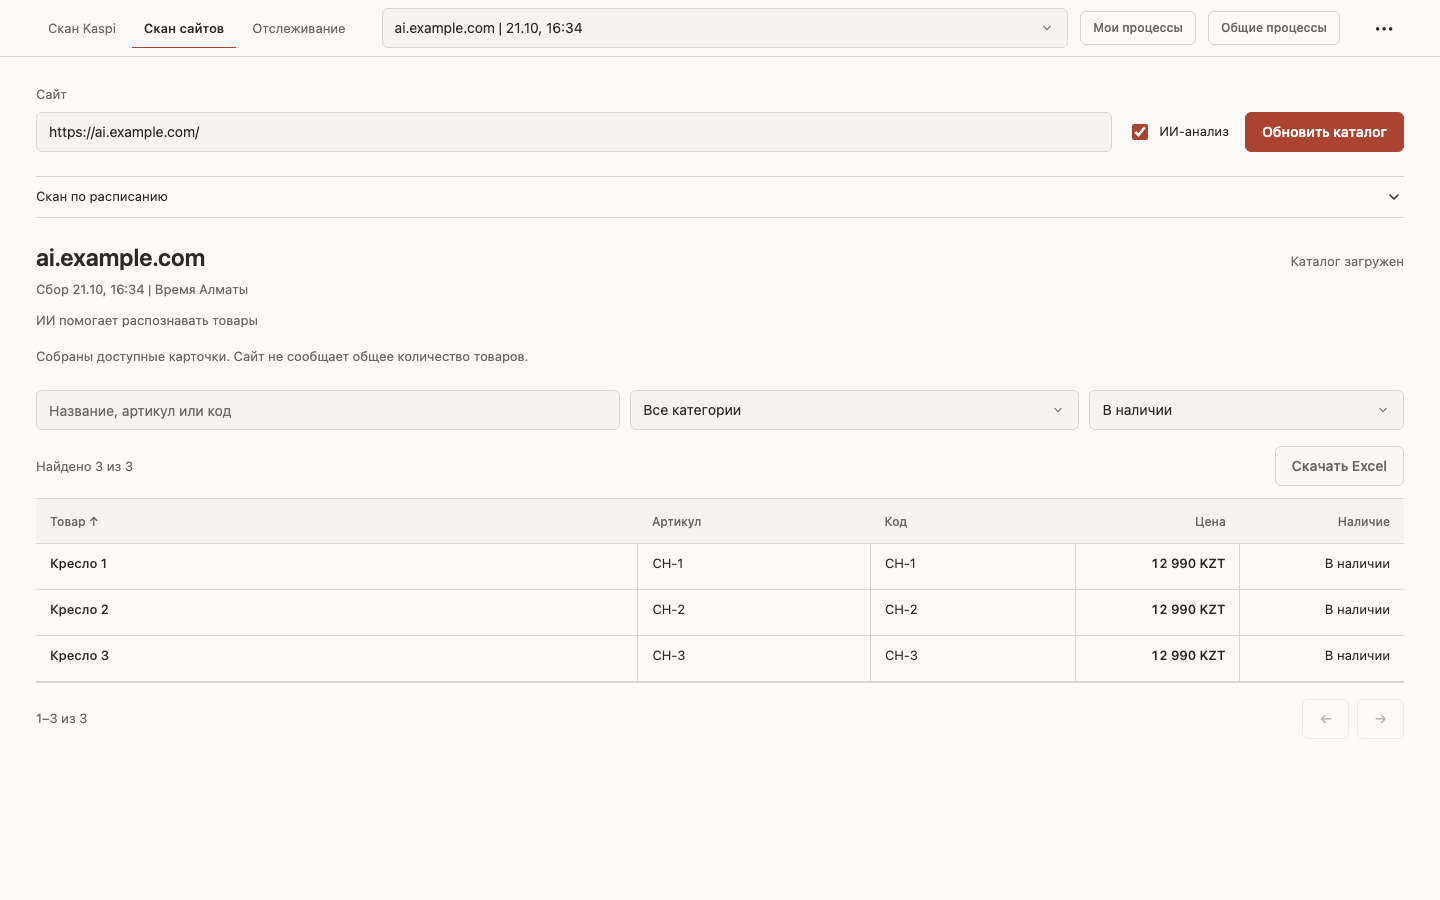The height and width of the screenshot is (900, 1440).
Task: Click the Цена column header
Action: pyautogui.click(x=1210, y=522)
